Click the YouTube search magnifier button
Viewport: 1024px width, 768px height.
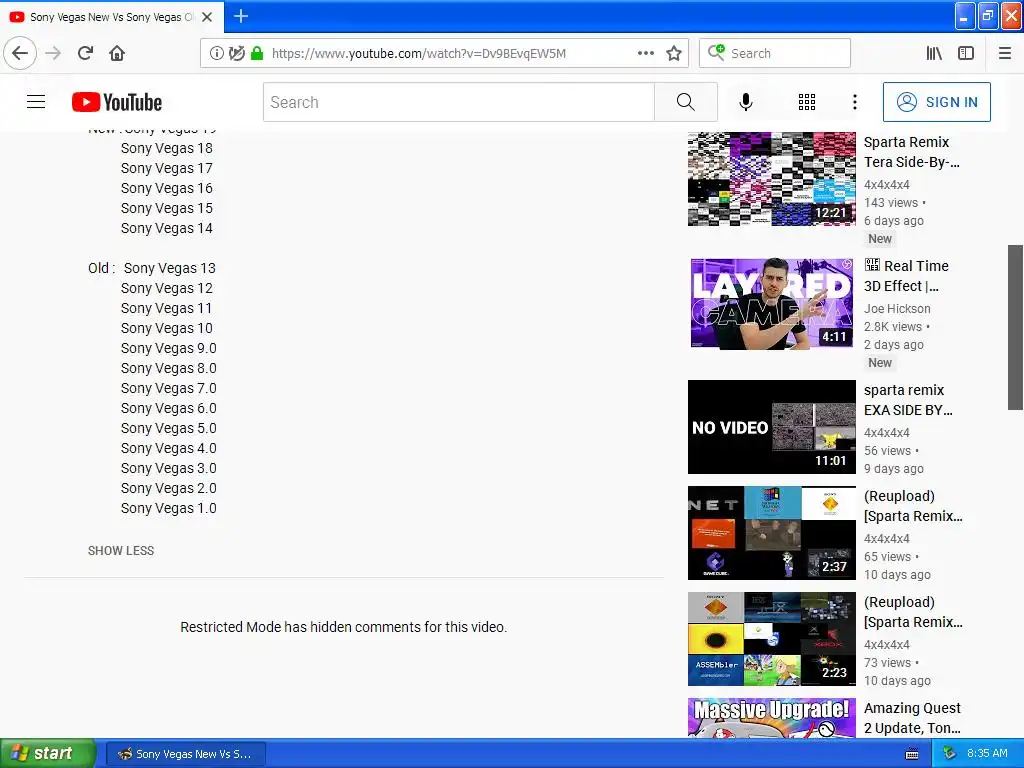[x=686, y=102]
